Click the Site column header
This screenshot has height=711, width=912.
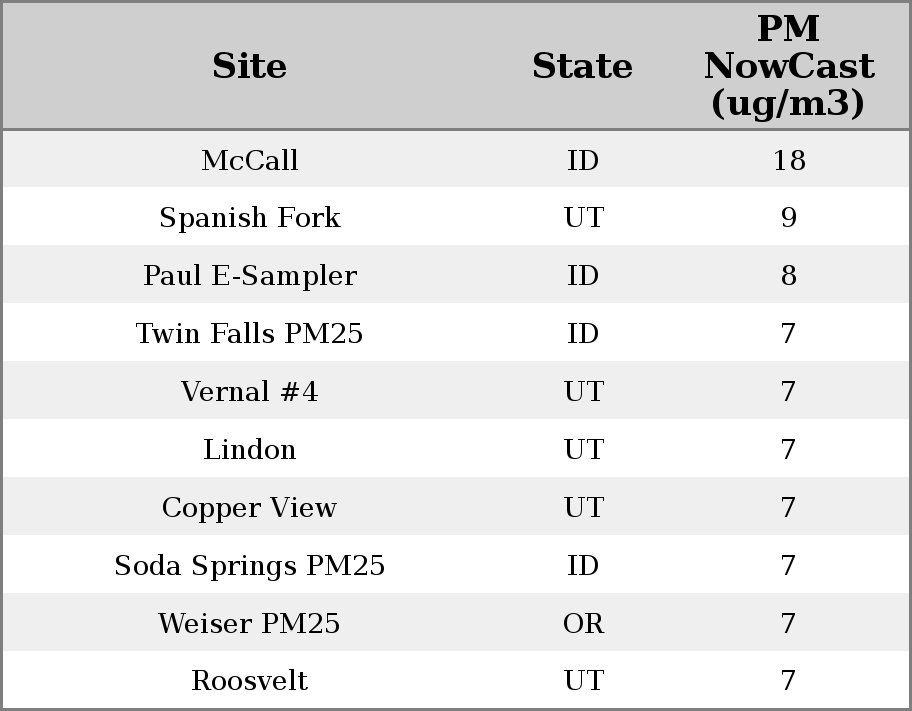click(249, 67)
